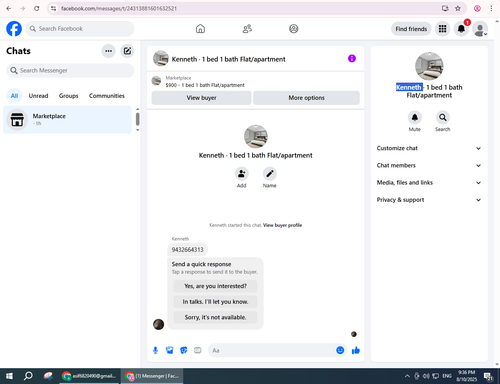
Task: Reload the page
Action: tap(37, 8)
